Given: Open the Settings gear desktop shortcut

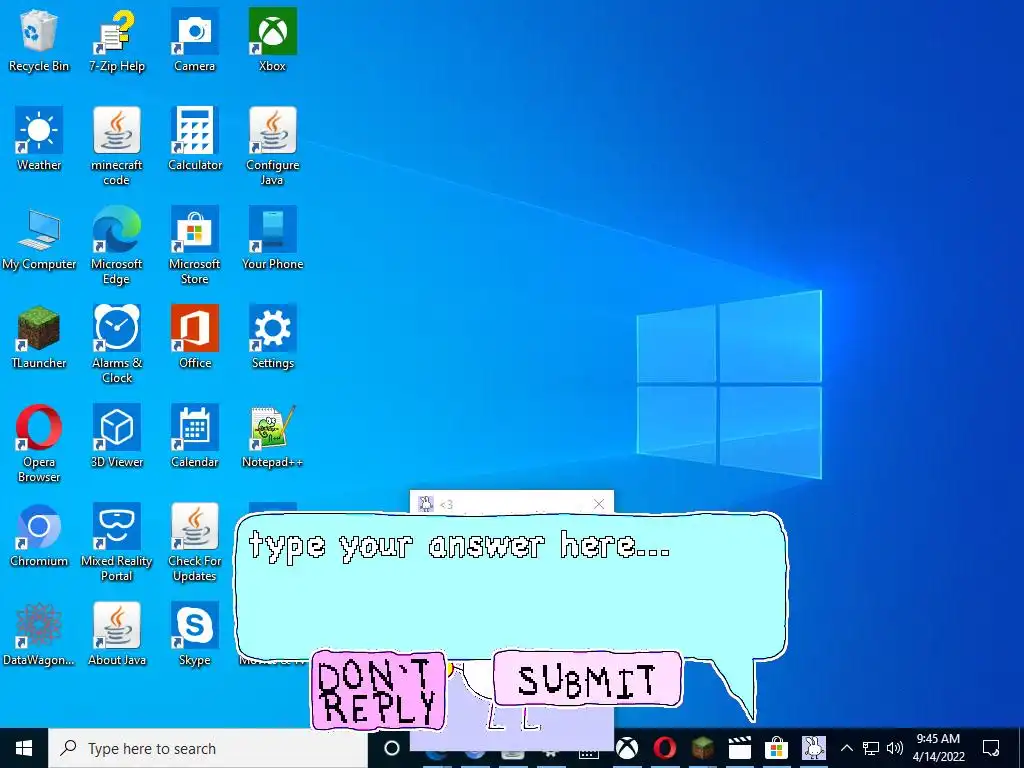Looking at the screenshot, I should click(272, 337).
